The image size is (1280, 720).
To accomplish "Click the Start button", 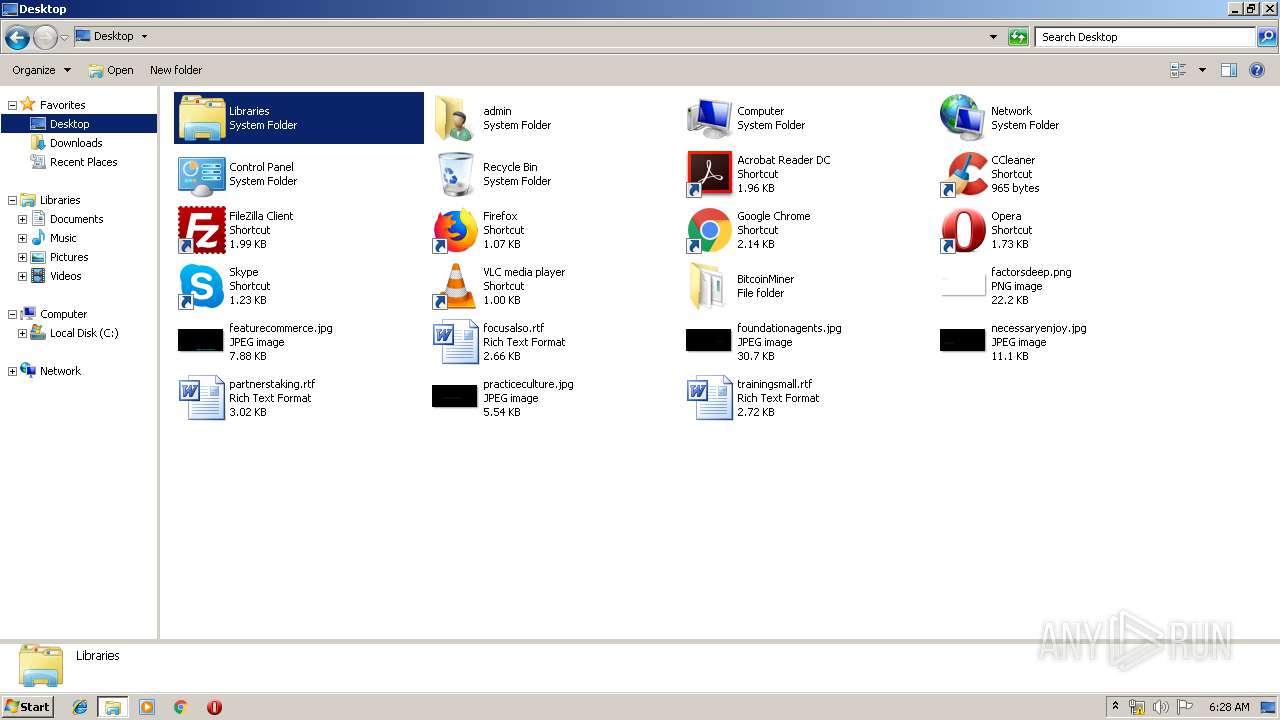I will (28, 706).
